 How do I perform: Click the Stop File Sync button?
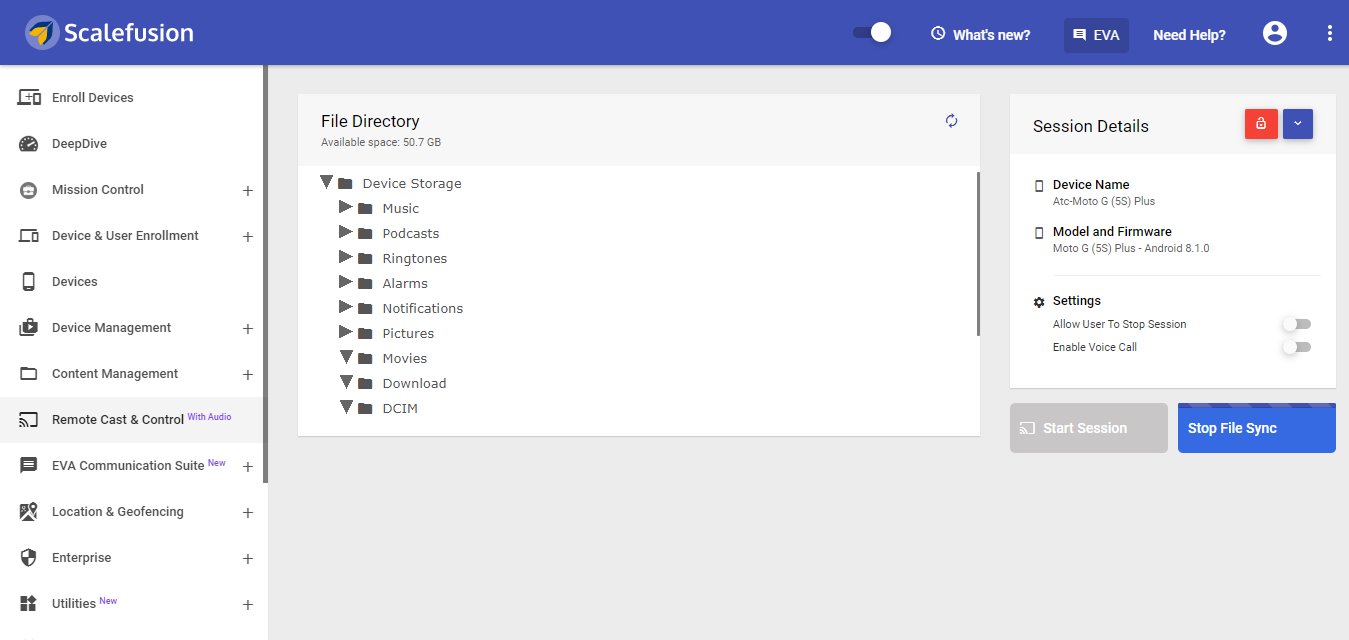pyautogui.click(x=1257, y=428)
